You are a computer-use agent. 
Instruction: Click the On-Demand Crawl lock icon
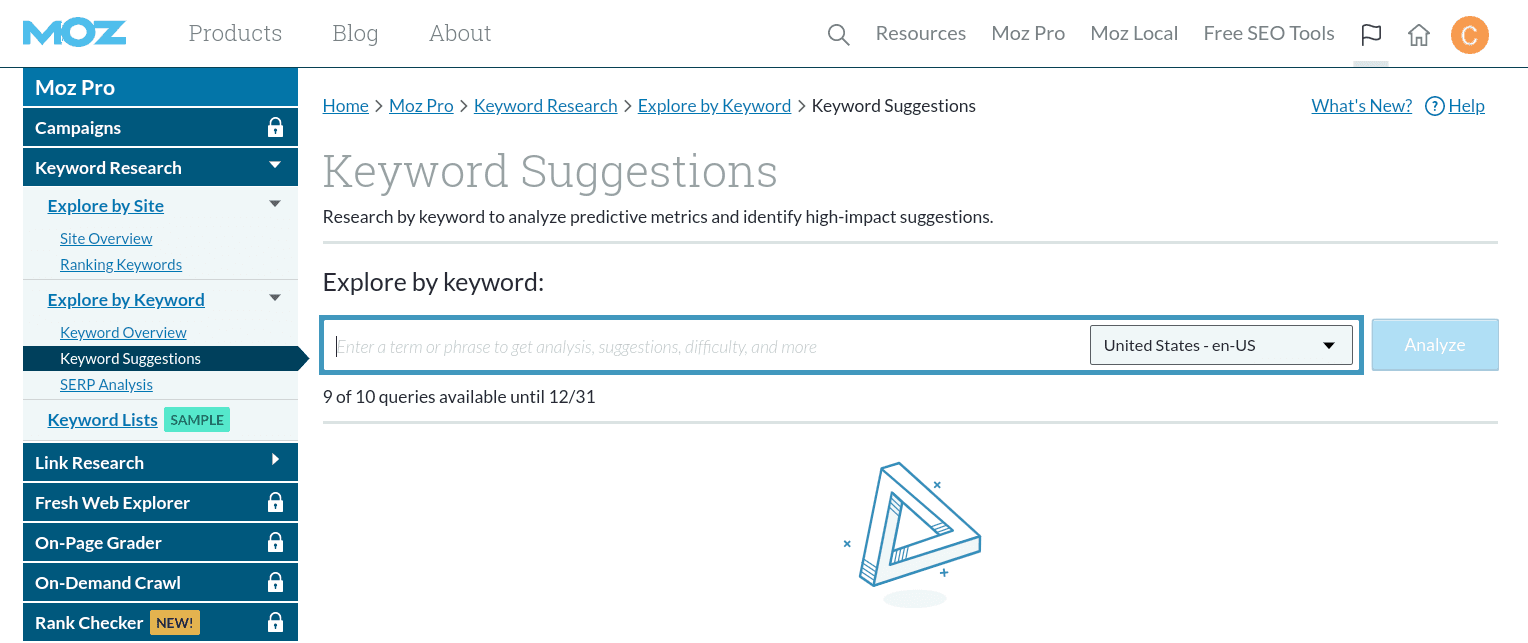[276, 582]
